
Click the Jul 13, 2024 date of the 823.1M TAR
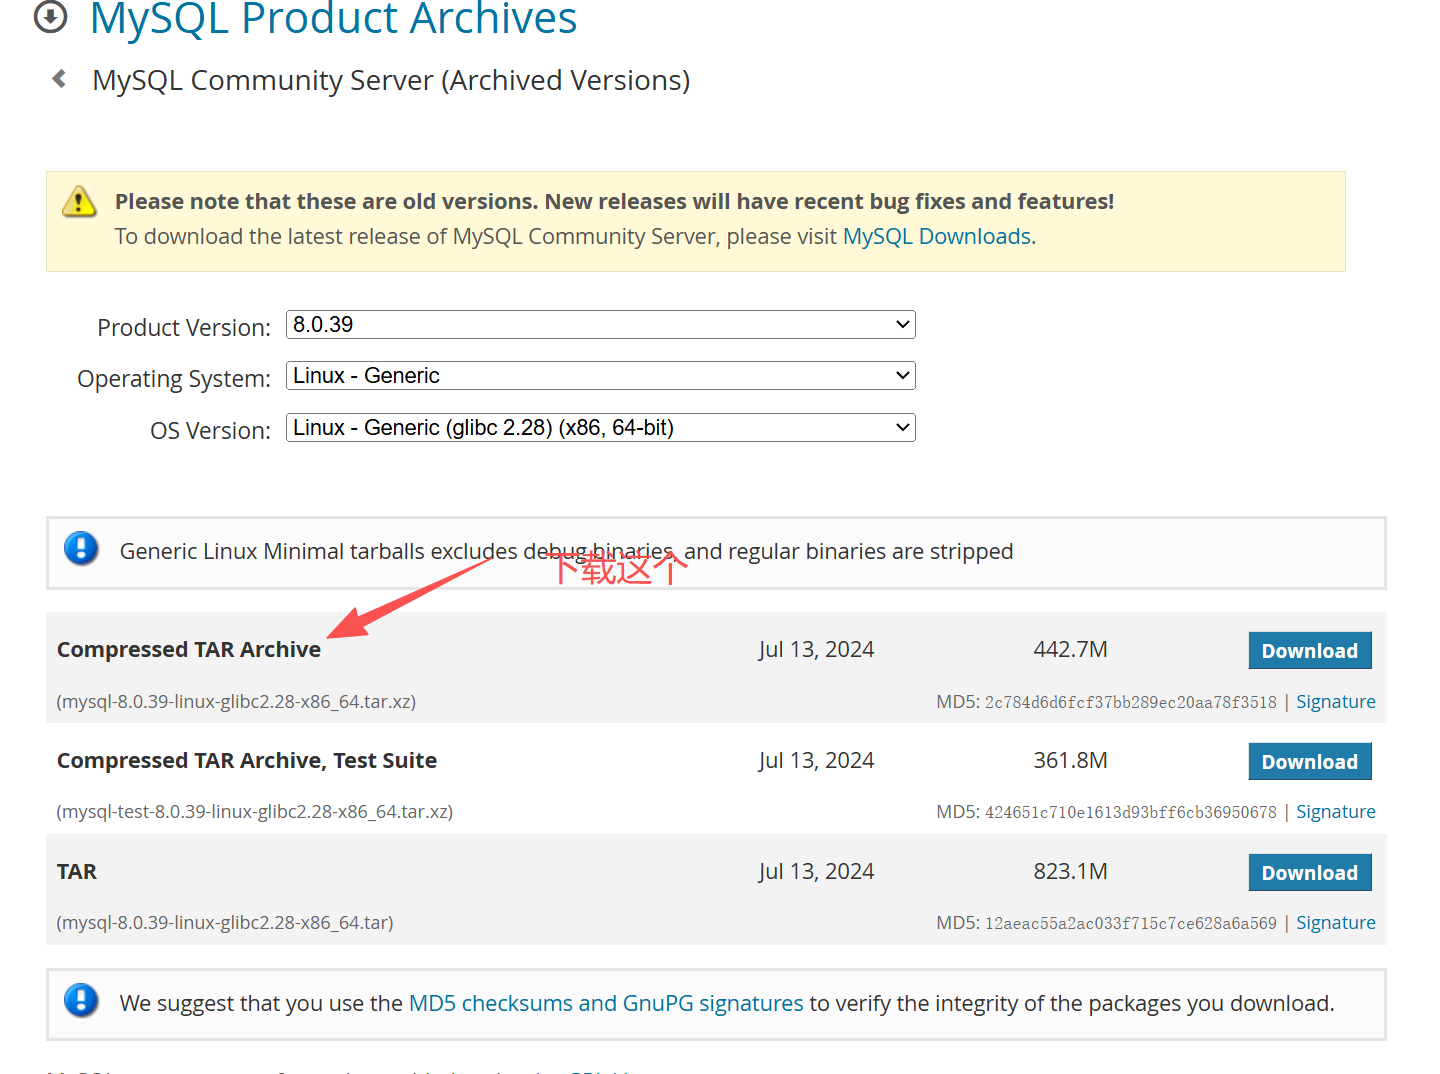click(816, 872)
